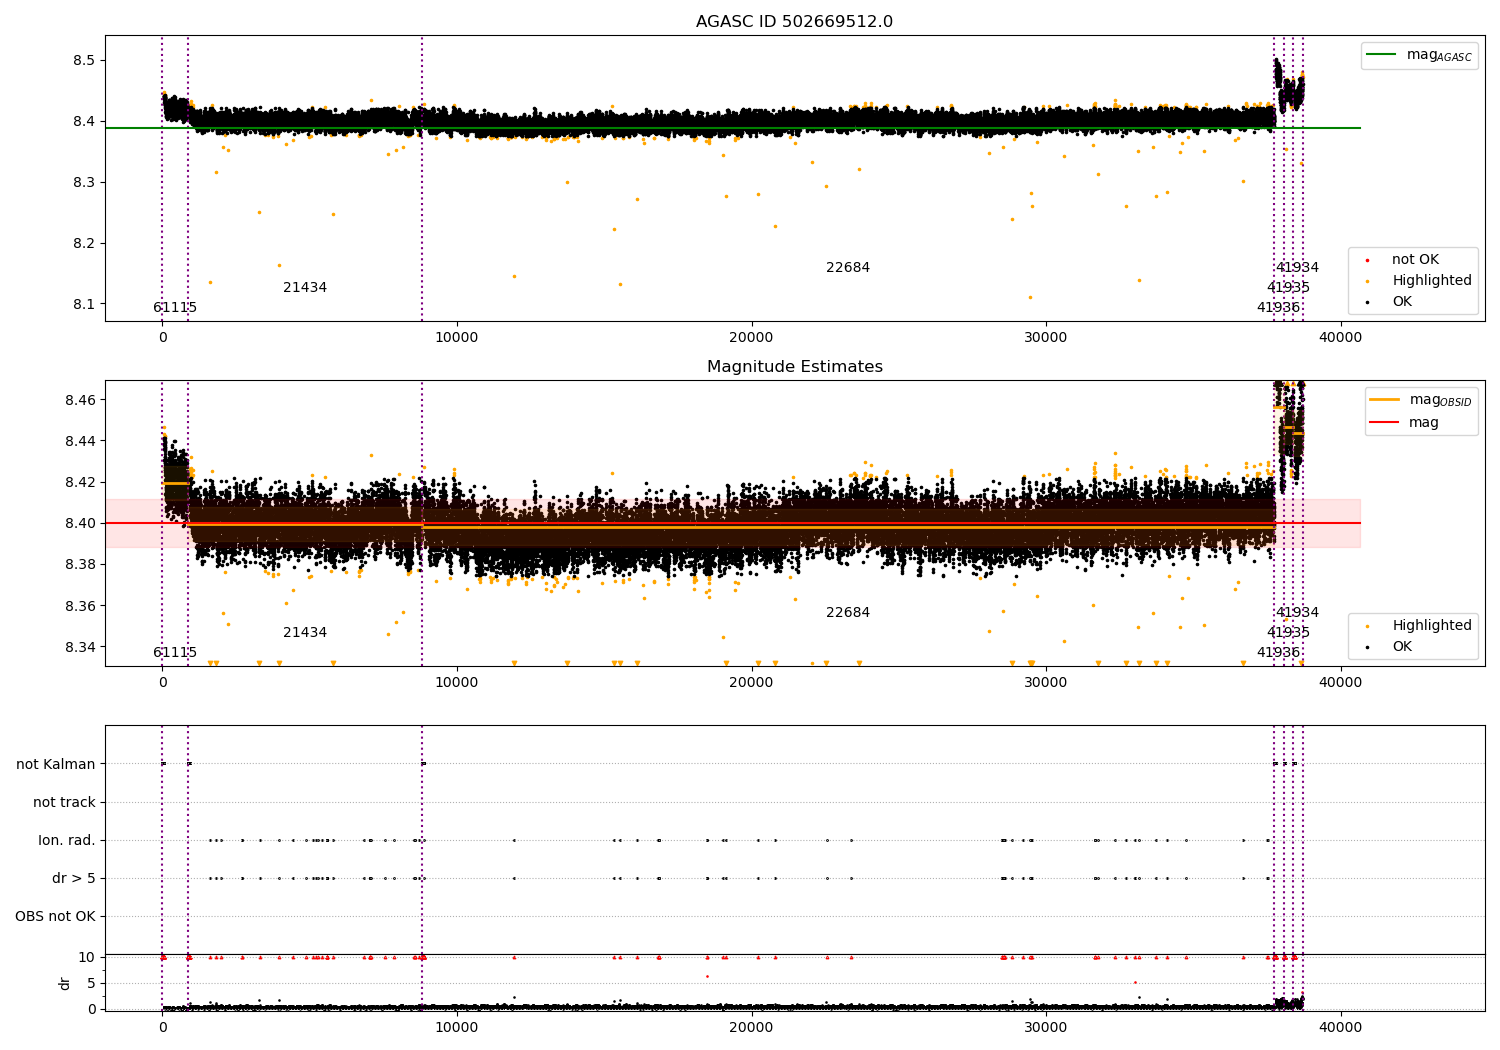Click the 'dr > 5' axis label
The image size is (1500, 1050).
pyautogui.click(x=74, y=879)
